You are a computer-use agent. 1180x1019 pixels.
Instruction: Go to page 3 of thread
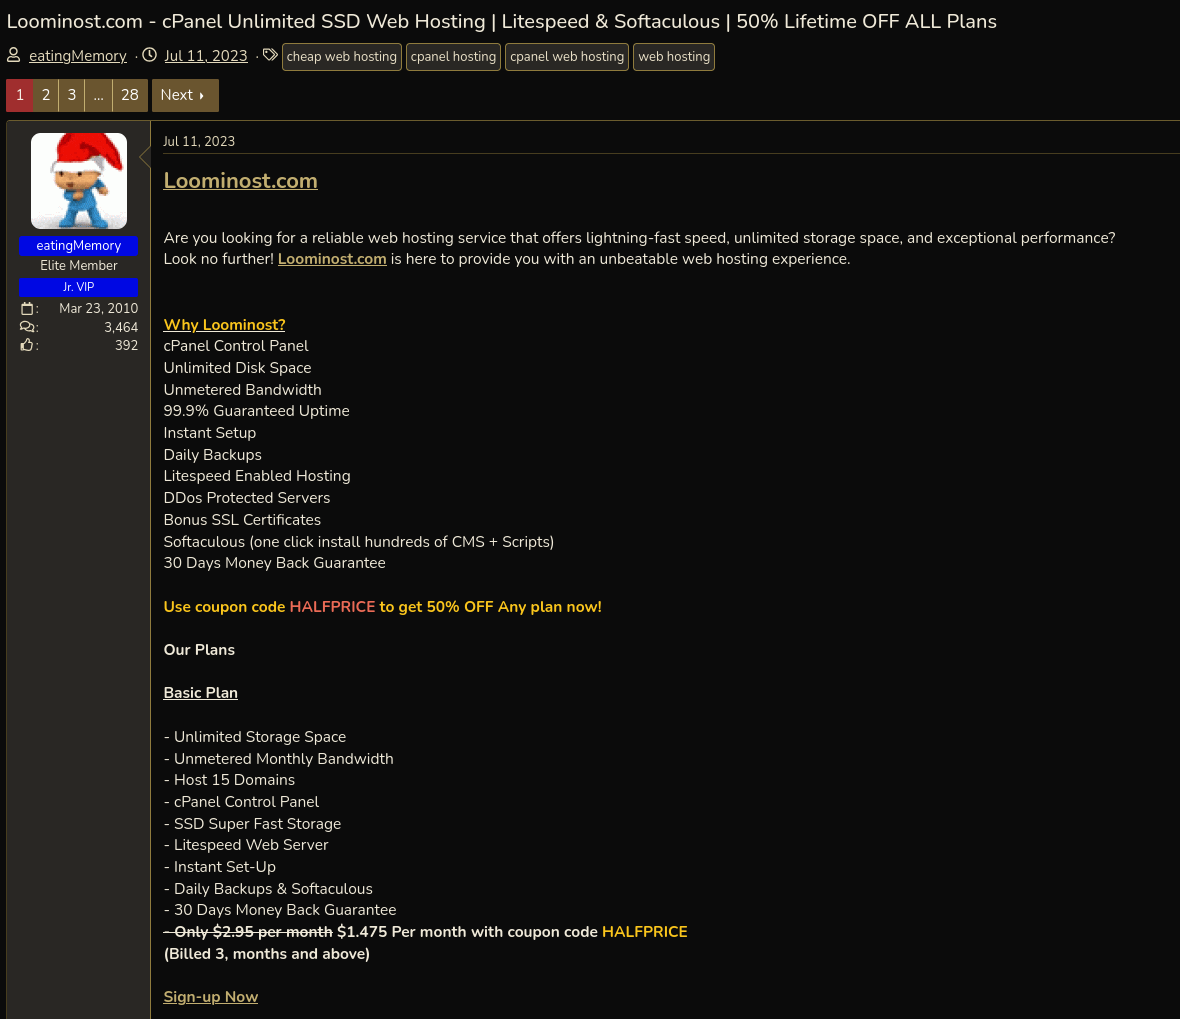click(x=71, y=95)
